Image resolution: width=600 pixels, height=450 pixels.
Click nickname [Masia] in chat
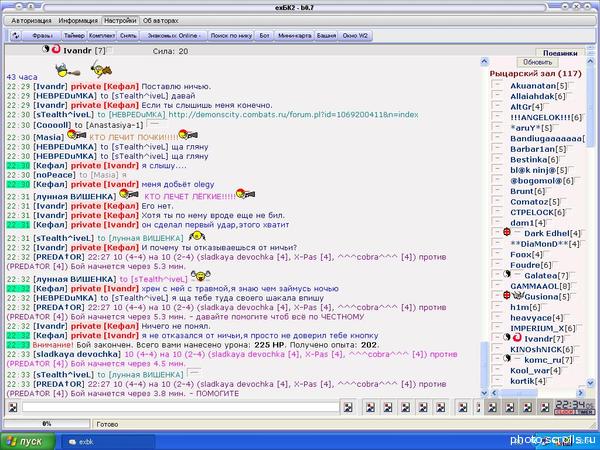49,137
